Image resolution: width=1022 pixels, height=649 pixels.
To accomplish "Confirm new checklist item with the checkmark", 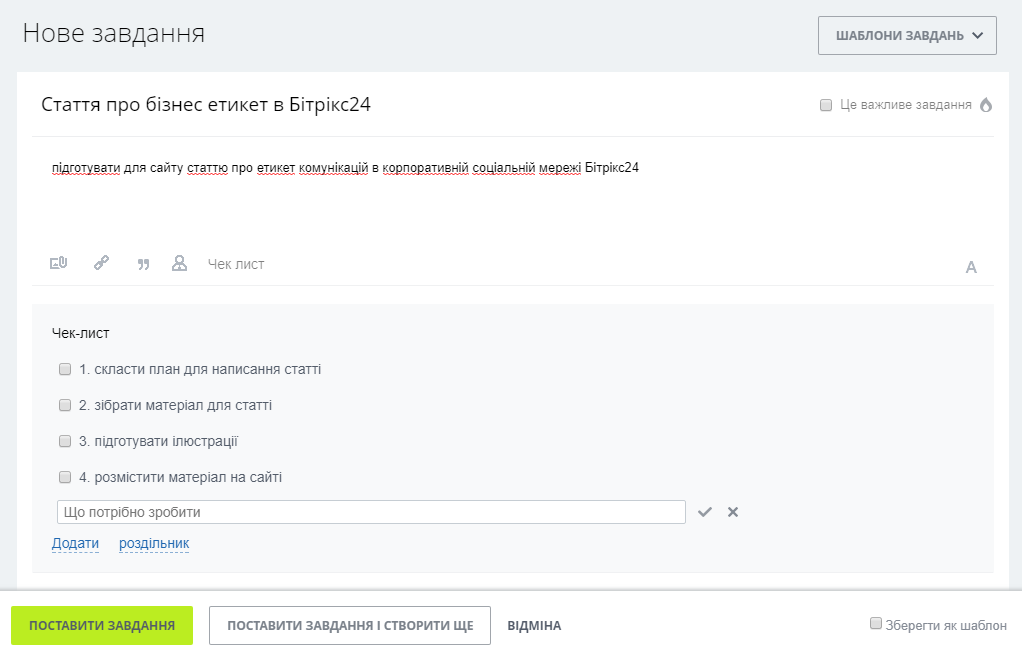I will [x=705, y=512].
